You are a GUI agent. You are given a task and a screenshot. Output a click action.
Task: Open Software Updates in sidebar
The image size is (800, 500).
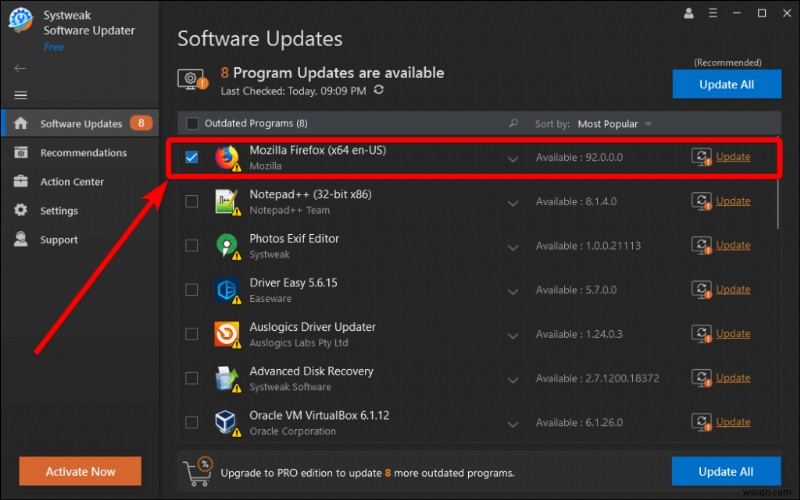click(80, 123)
